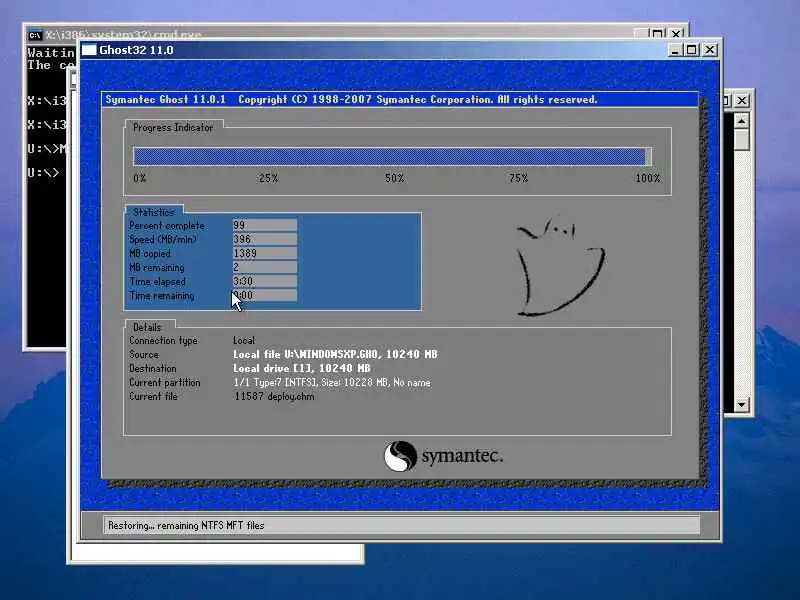Image resolution: width=800 pixels, height=600 pixels.
Task: Click the scroll-up arrow in right background window
Action: 741,121
